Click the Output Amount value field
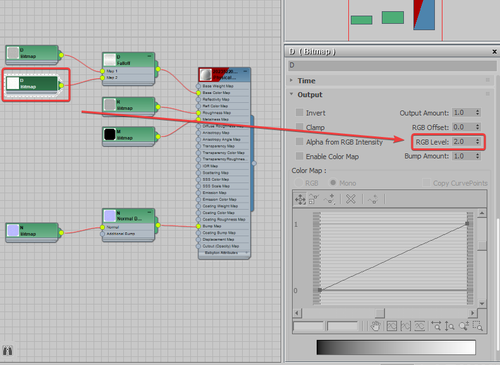This screenshot has height=365, width=500. (463, 113)
